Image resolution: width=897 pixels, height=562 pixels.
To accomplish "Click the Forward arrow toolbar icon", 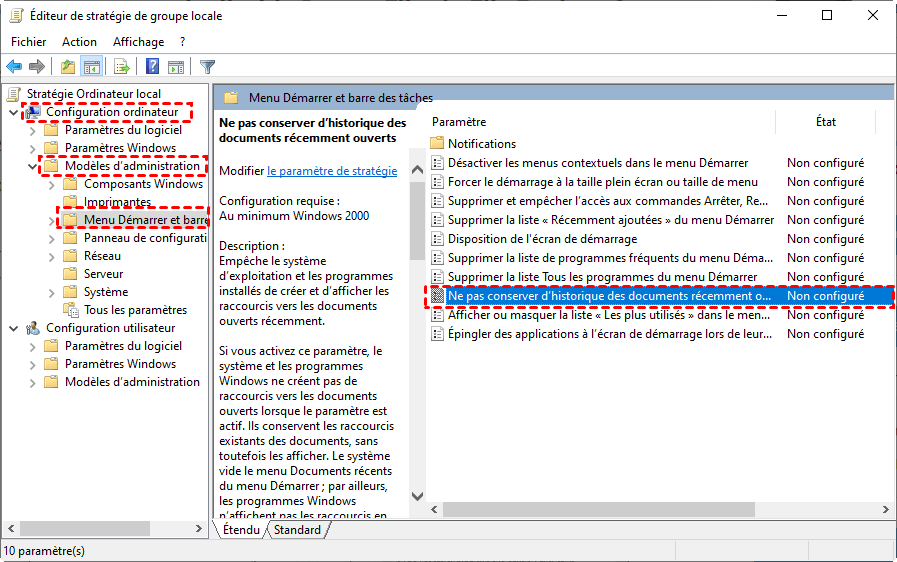I will [x=37, y=67].
